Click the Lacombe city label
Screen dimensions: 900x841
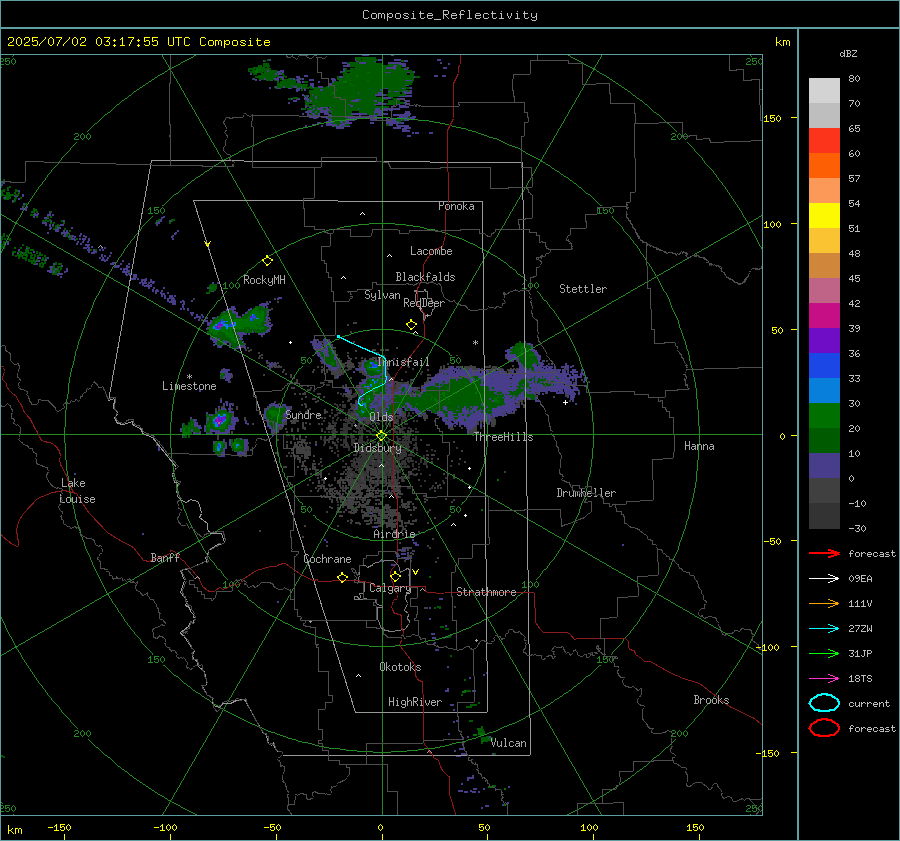click(x=431, y=251)
